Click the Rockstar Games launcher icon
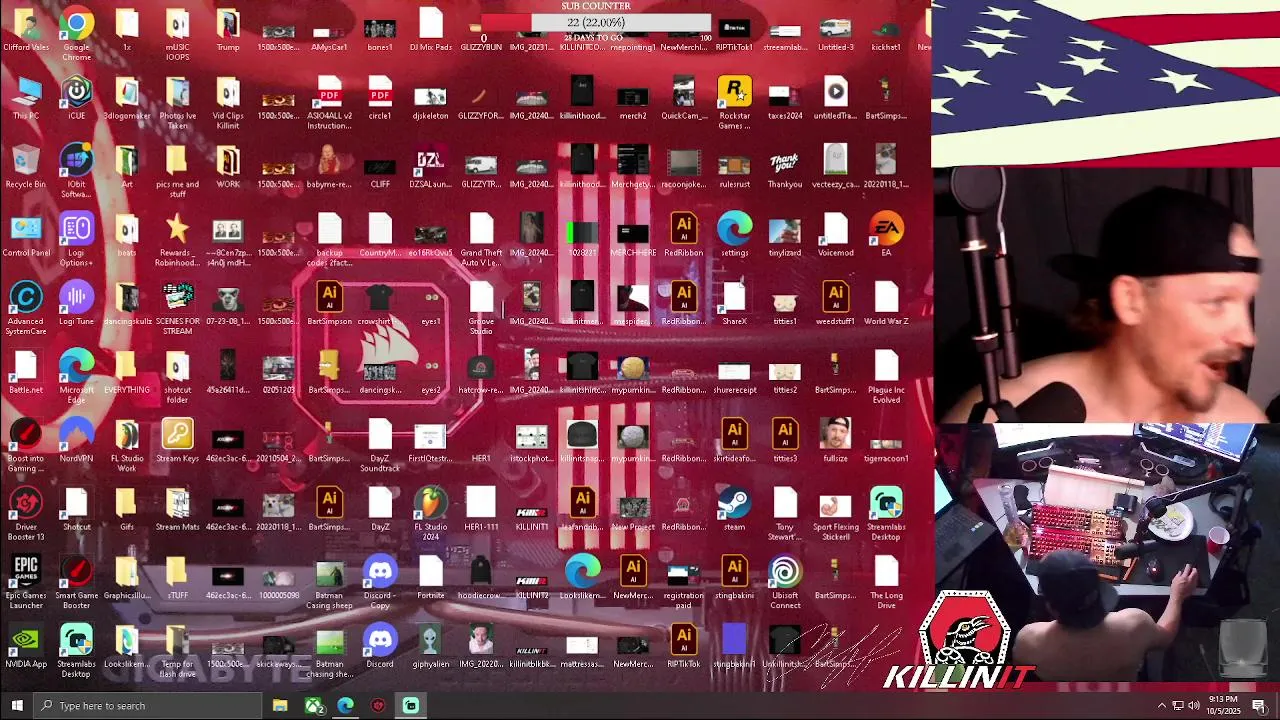The height and width of the screenshot is (720, 1280). point(734,101)
